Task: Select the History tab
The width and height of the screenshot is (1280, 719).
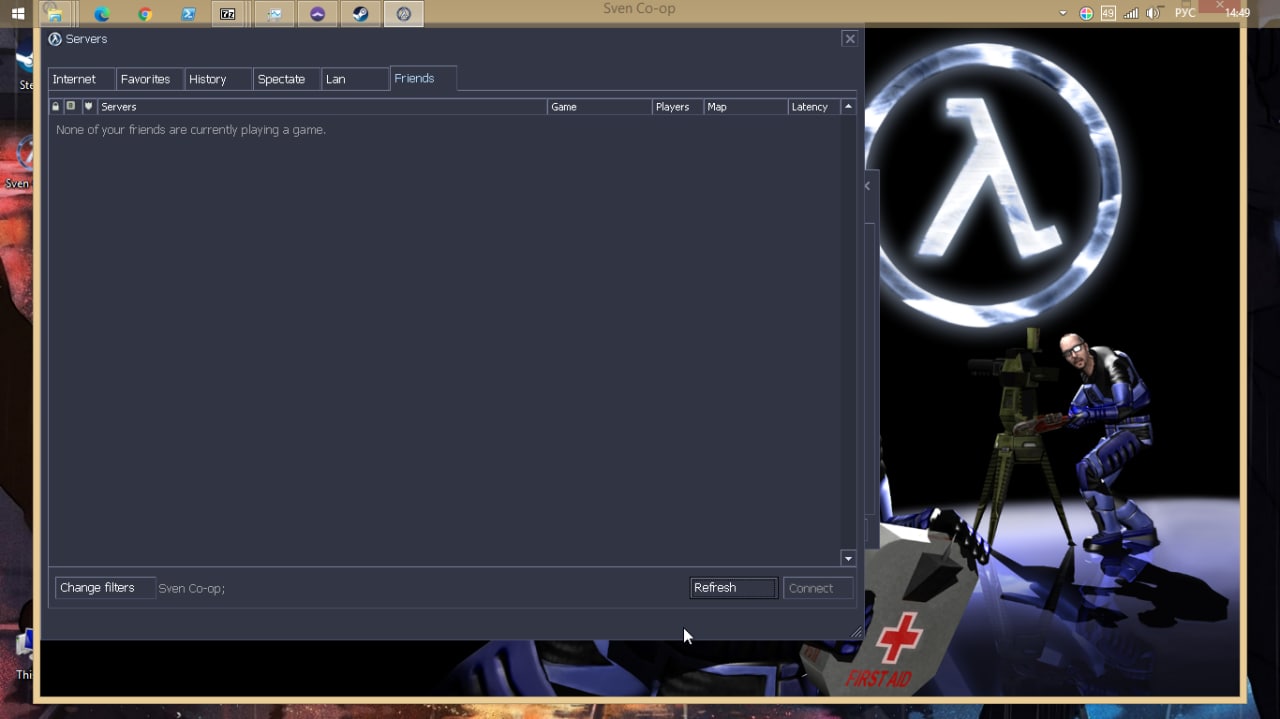Action: (217, 79)
